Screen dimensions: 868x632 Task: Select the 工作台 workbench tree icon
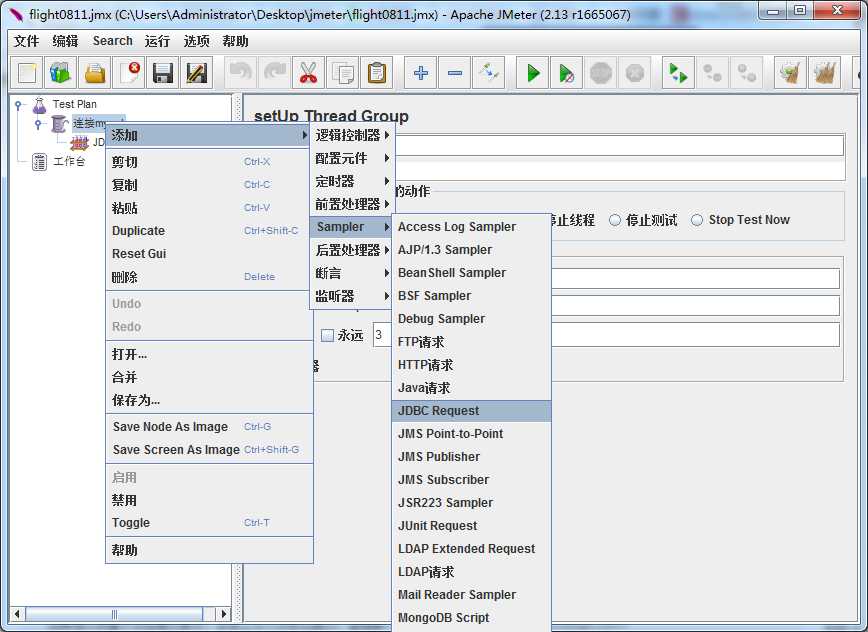(x=39, y=162)
